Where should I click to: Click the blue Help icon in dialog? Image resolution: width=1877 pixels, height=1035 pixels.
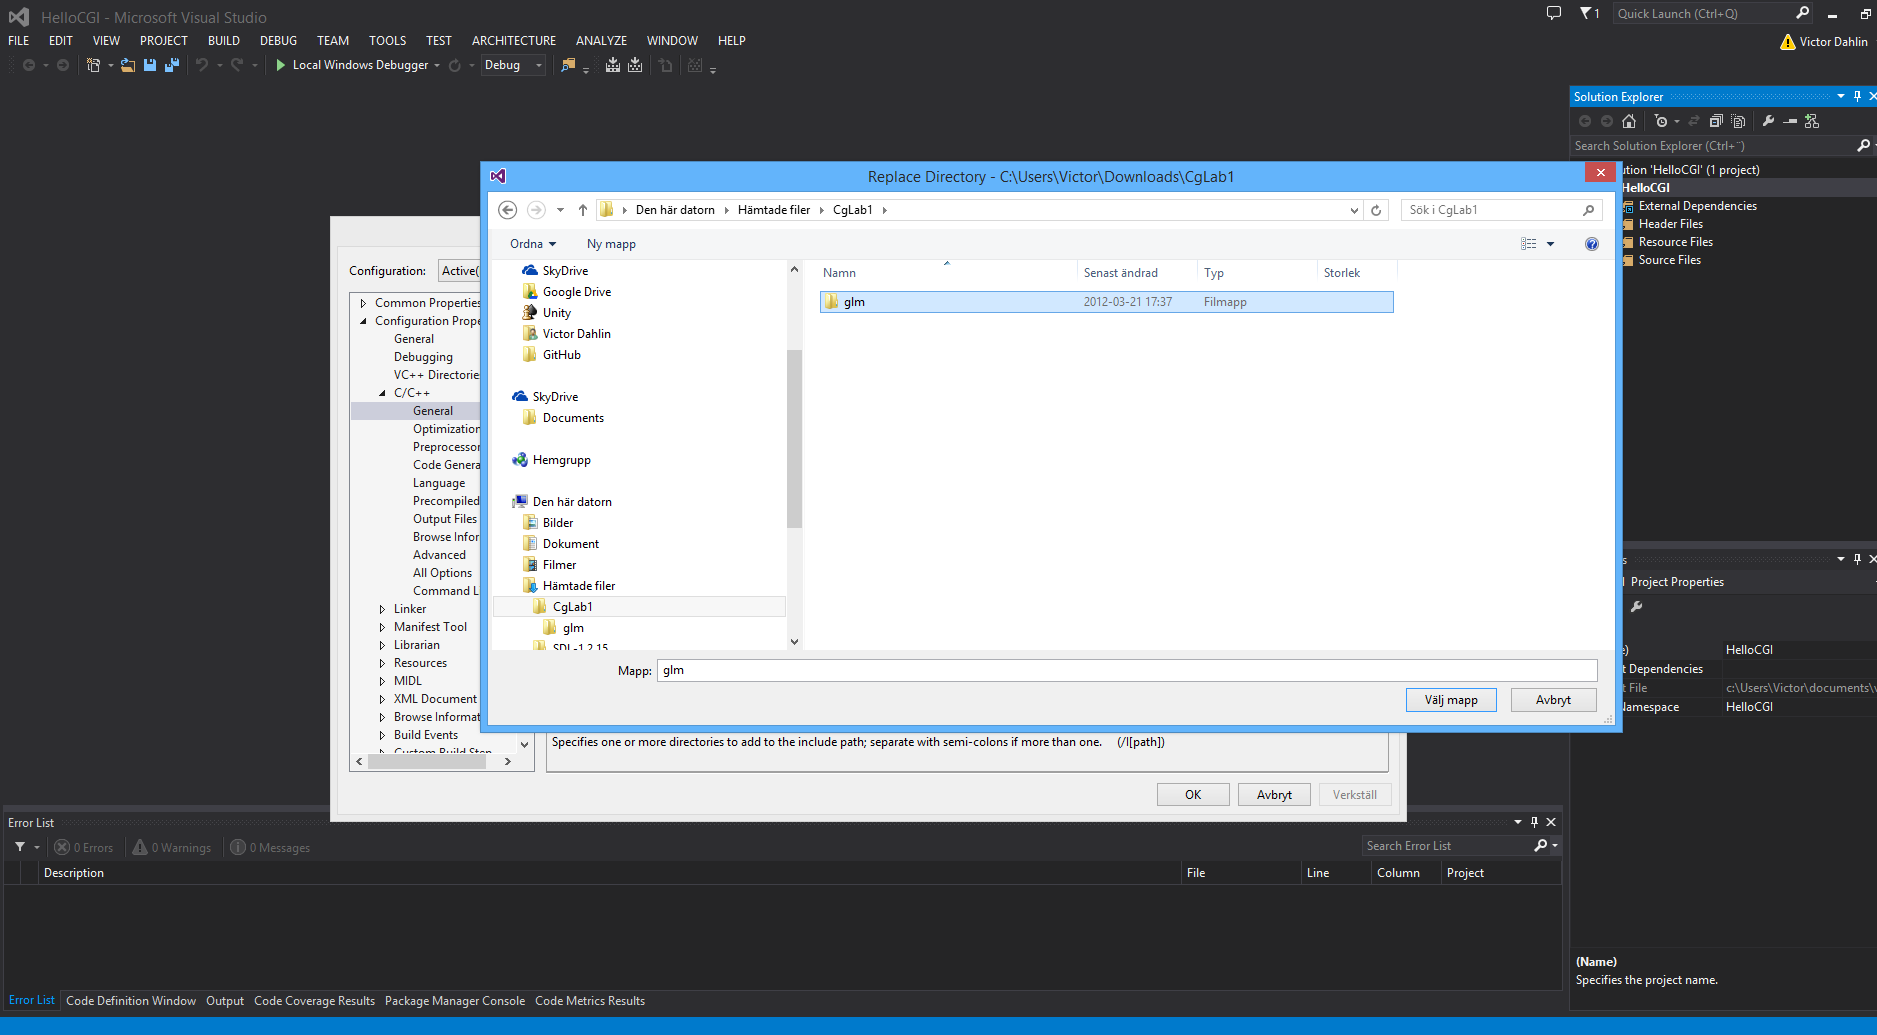click(x=1592, y=244)
